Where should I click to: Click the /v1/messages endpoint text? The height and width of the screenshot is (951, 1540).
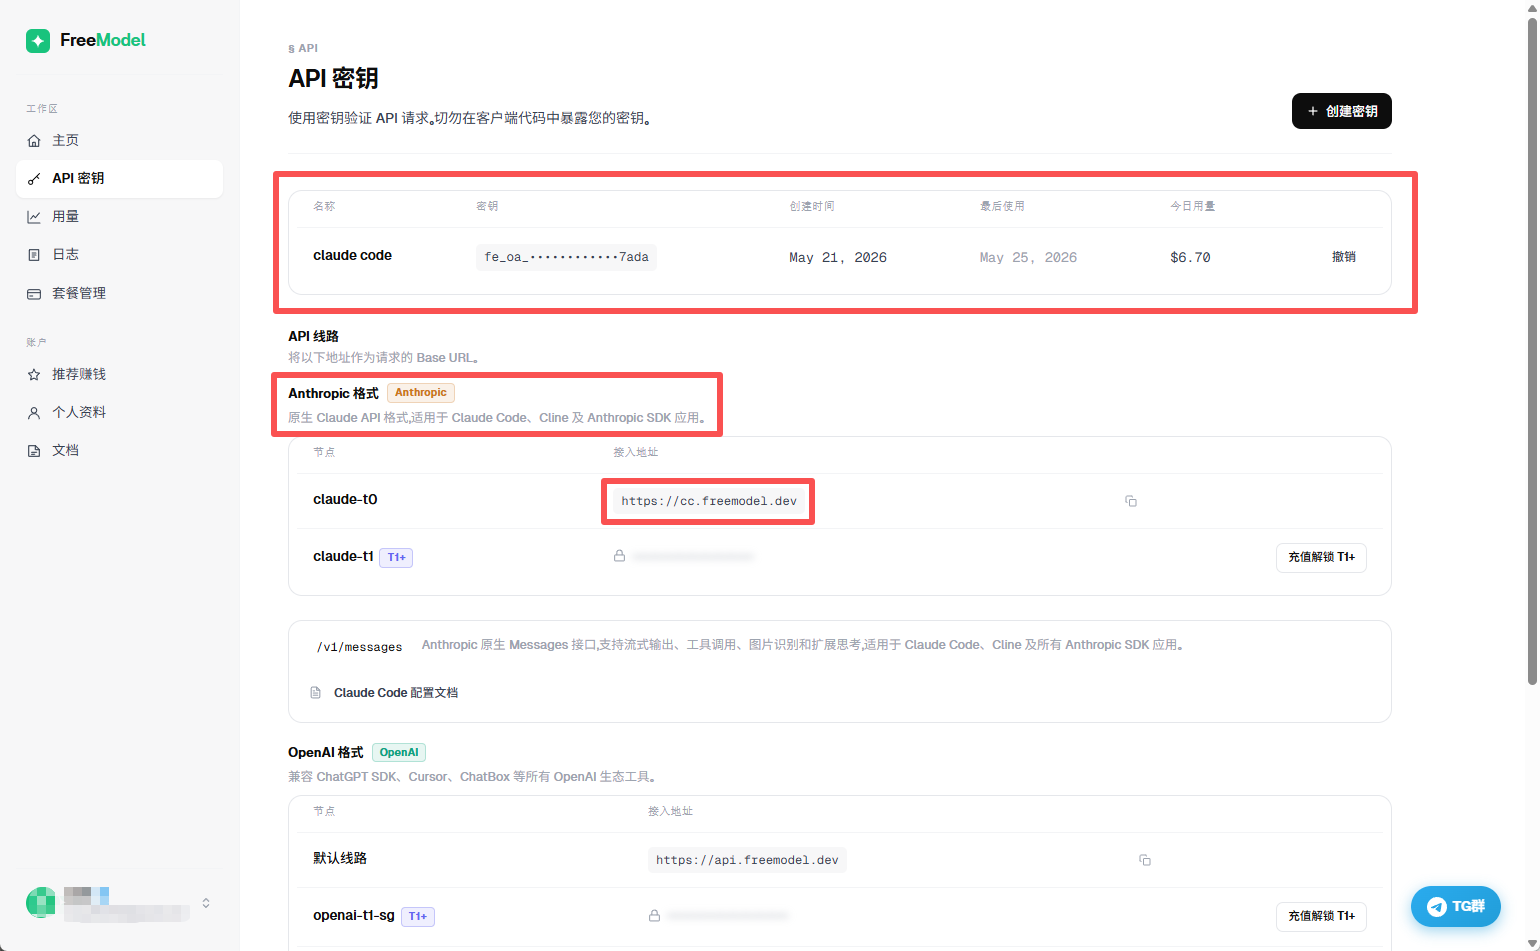pos(359,647)
